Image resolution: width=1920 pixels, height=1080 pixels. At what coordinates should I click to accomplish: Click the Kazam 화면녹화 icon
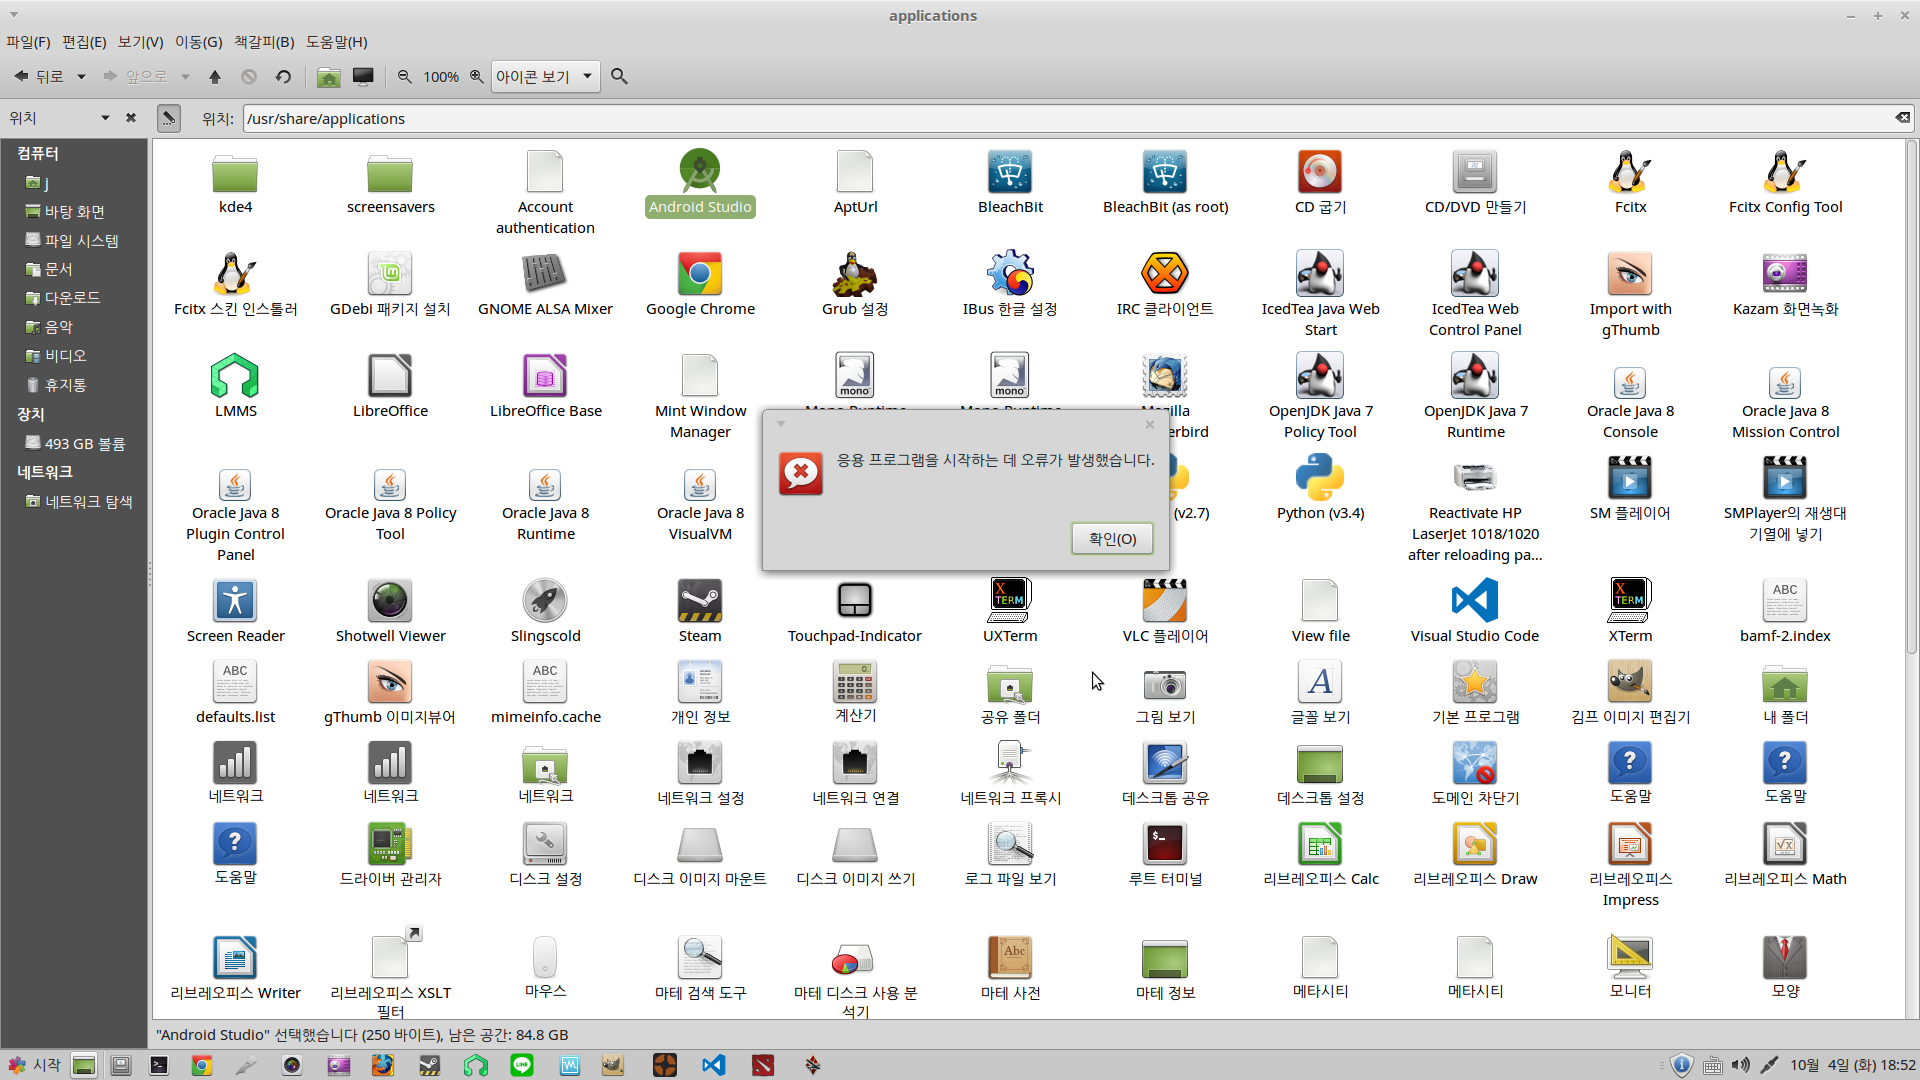[x=1785, y=274]
